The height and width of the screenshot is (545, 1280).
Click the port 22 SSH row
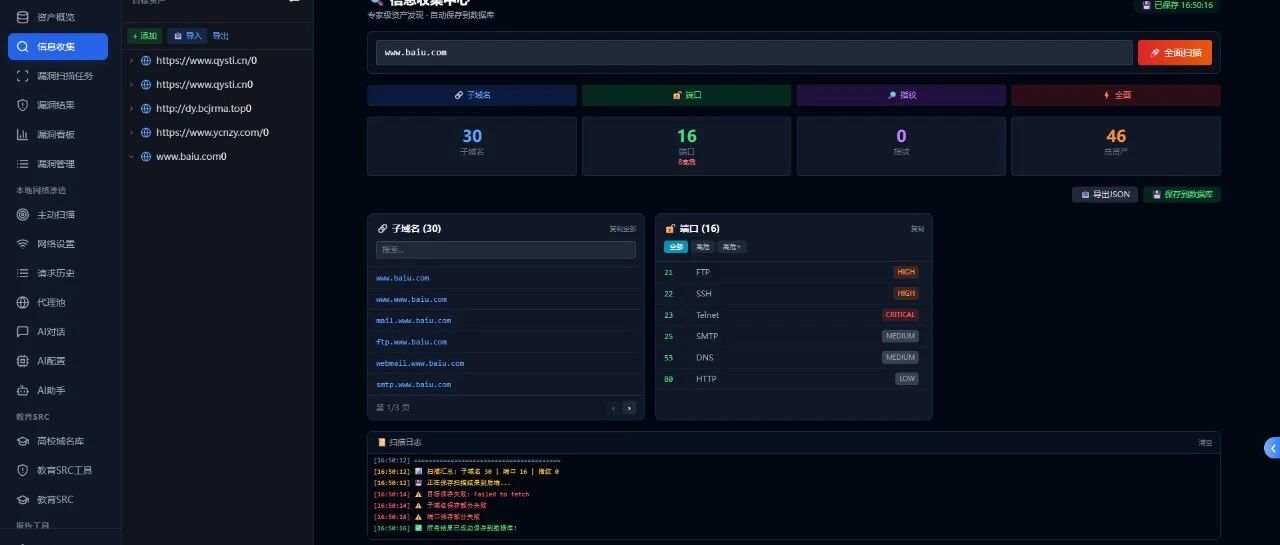point(791,293)
